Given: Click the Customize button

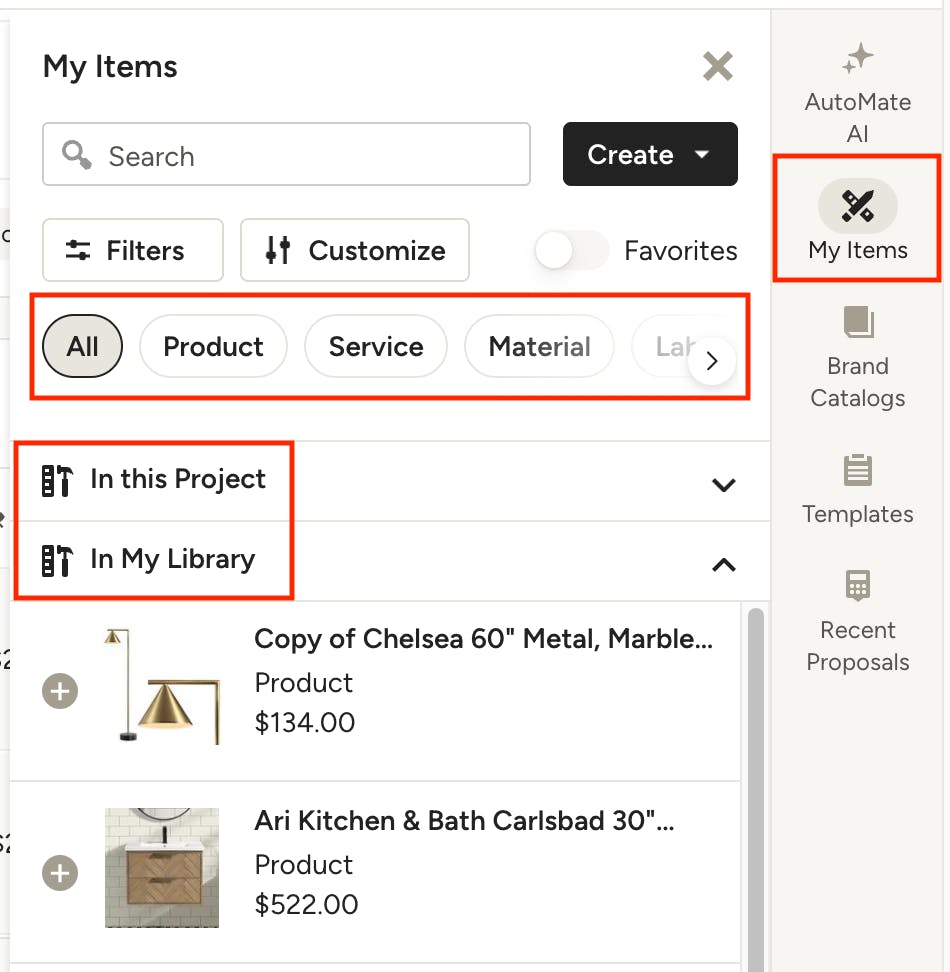Looking at the screenshot, I should click(355, 250).
